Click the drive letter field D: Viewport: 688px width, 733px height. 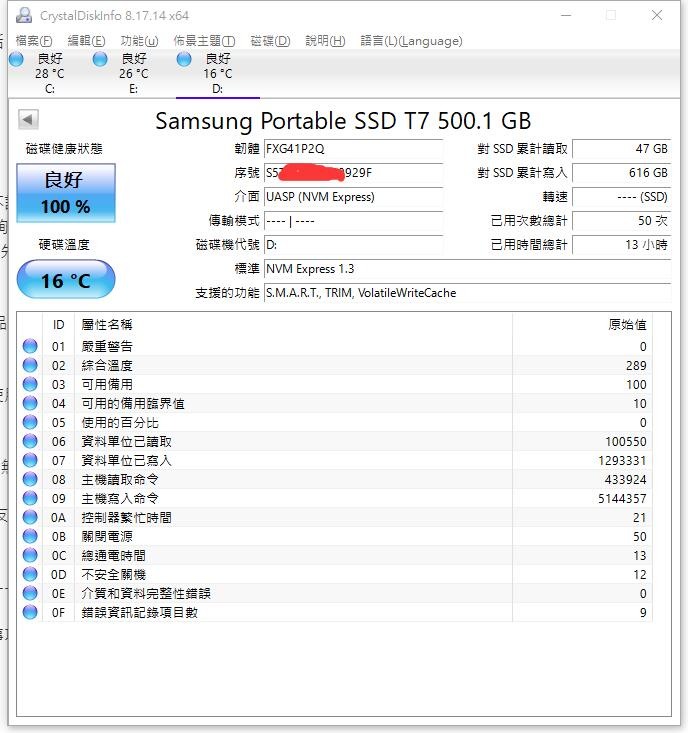pyautogui.click(x=353, y=244)
